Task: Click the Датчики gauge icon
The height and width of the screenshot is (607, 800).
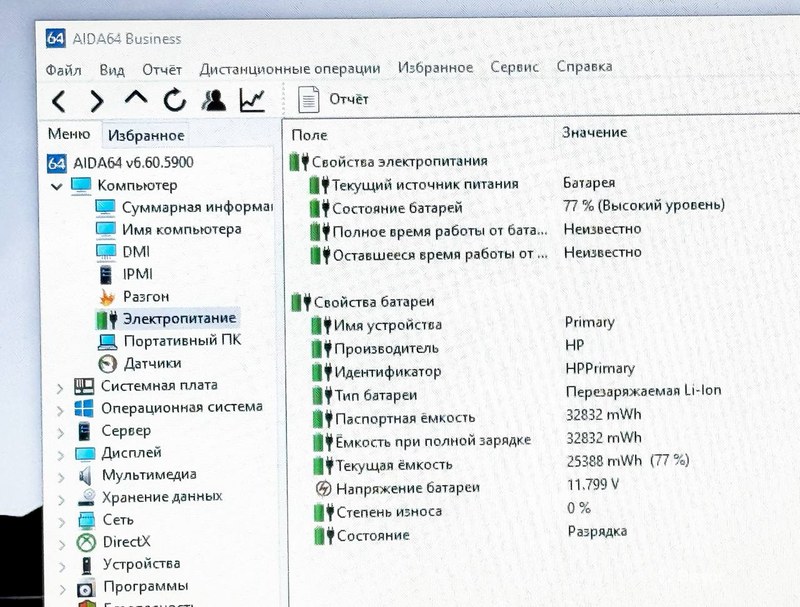Action: click(x=107, y=364)
